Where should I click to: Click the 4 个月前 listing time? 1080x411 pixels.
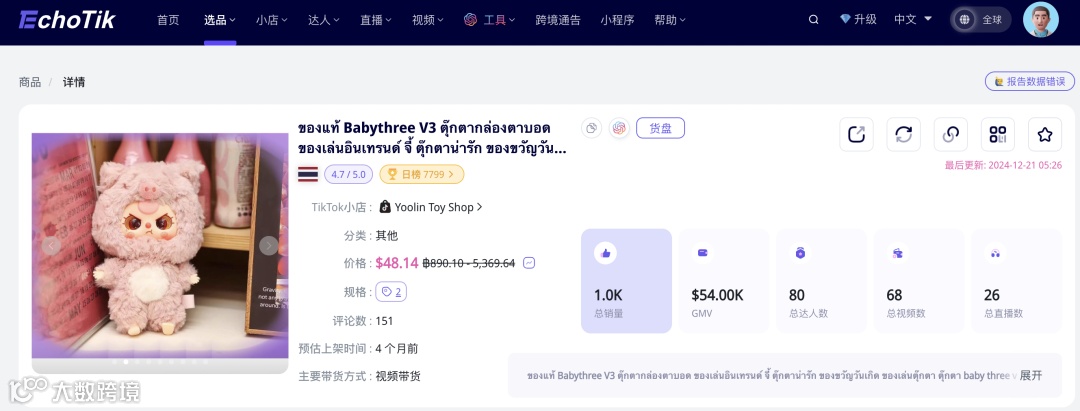click(397, 348)
